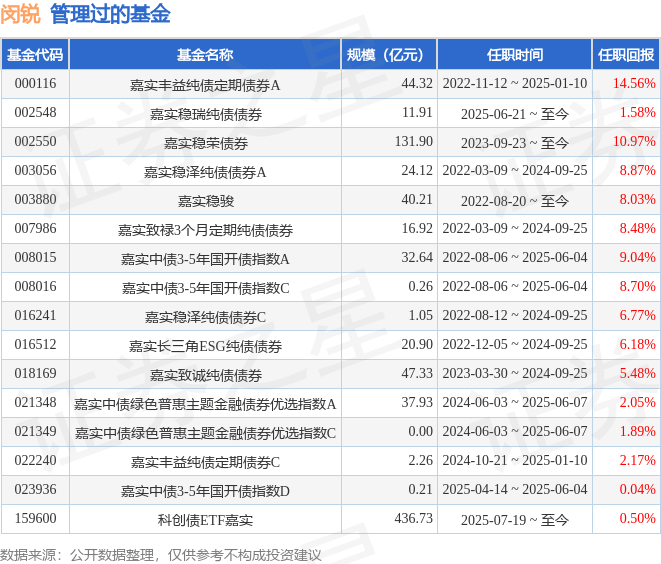Open fund 嘉实丰益纯债定期债券A
Viewport: 661px width, 564px height.
pos(205,85)
